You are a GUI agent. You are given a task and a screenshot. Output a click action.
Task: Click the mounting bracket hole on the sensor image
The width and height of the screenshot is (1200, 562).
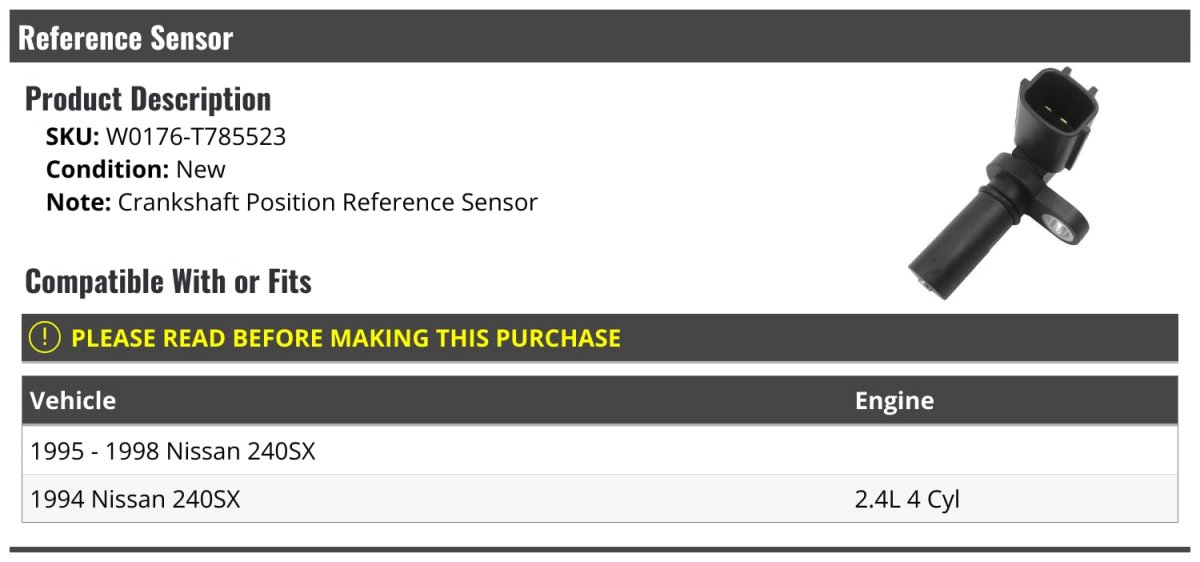click(1061, 229)
